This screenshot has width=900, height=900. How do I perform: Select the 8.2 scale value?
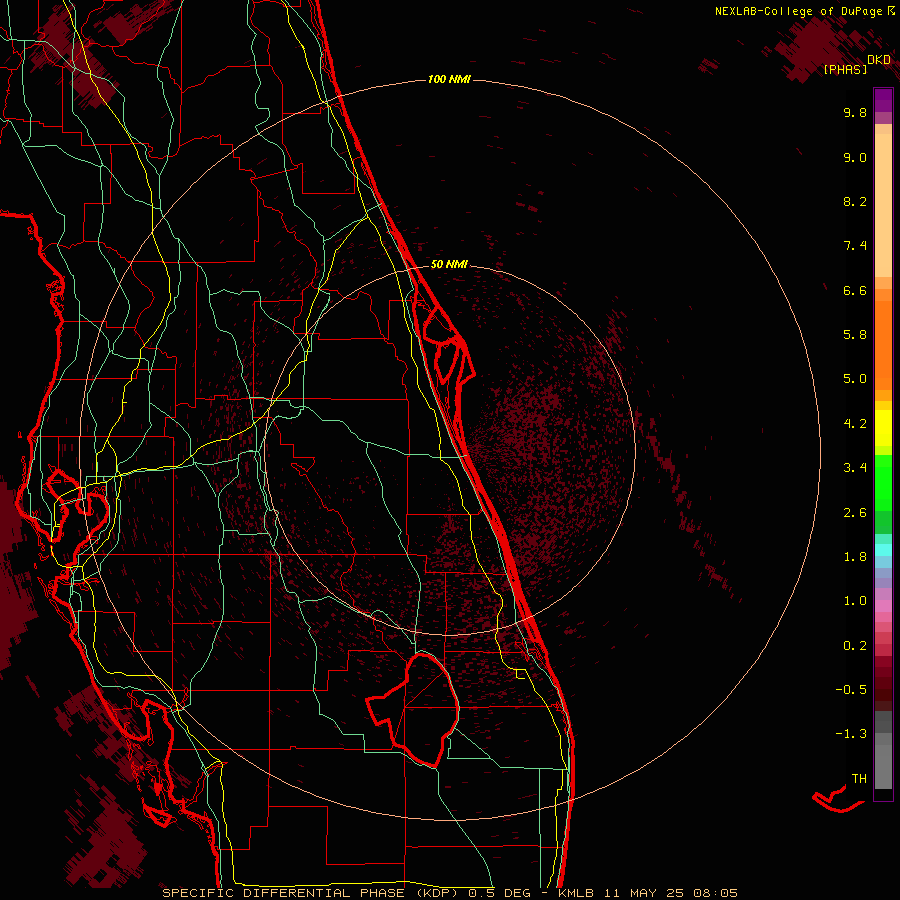pos(855,201)
